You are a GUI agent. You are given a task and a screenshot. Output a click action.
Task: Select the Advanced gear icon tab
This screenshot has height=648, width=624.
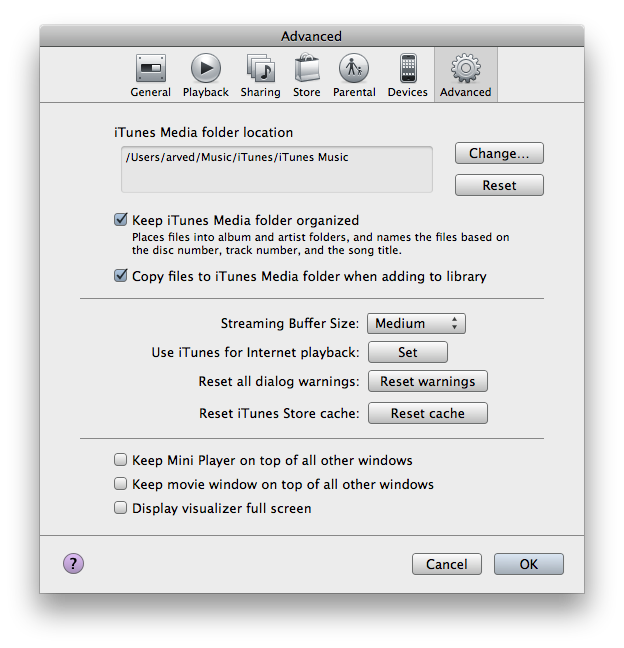pos(466,76)
